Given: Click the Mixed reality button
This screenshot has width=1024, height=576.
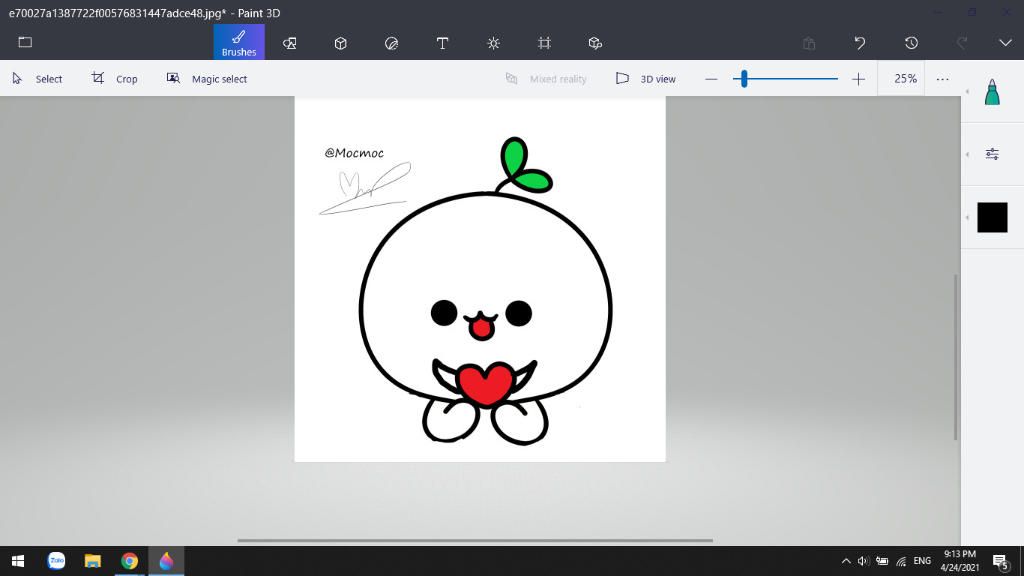Looking at the screenshot, I should click(546, 79).
